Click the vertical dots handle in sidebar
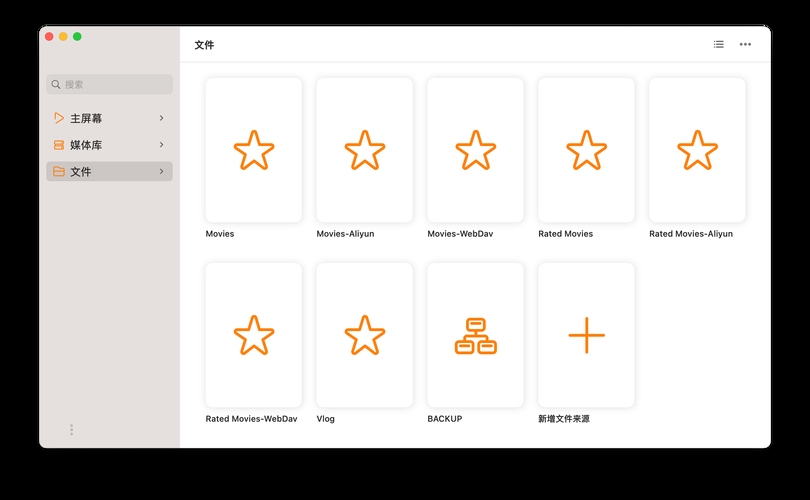This screenshot has height=500, width=810. [x=71, y=430]
